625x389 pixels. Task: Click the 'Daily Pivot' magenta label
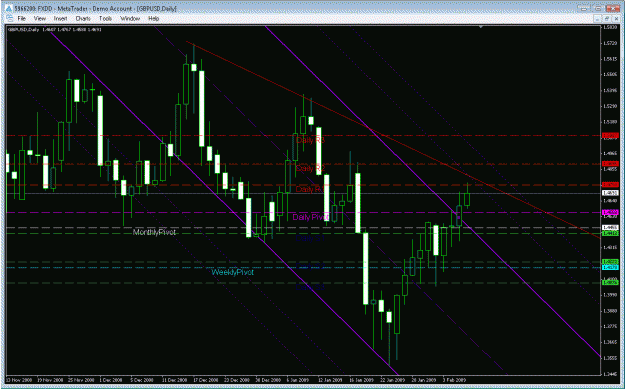click(x=311, y=217)
